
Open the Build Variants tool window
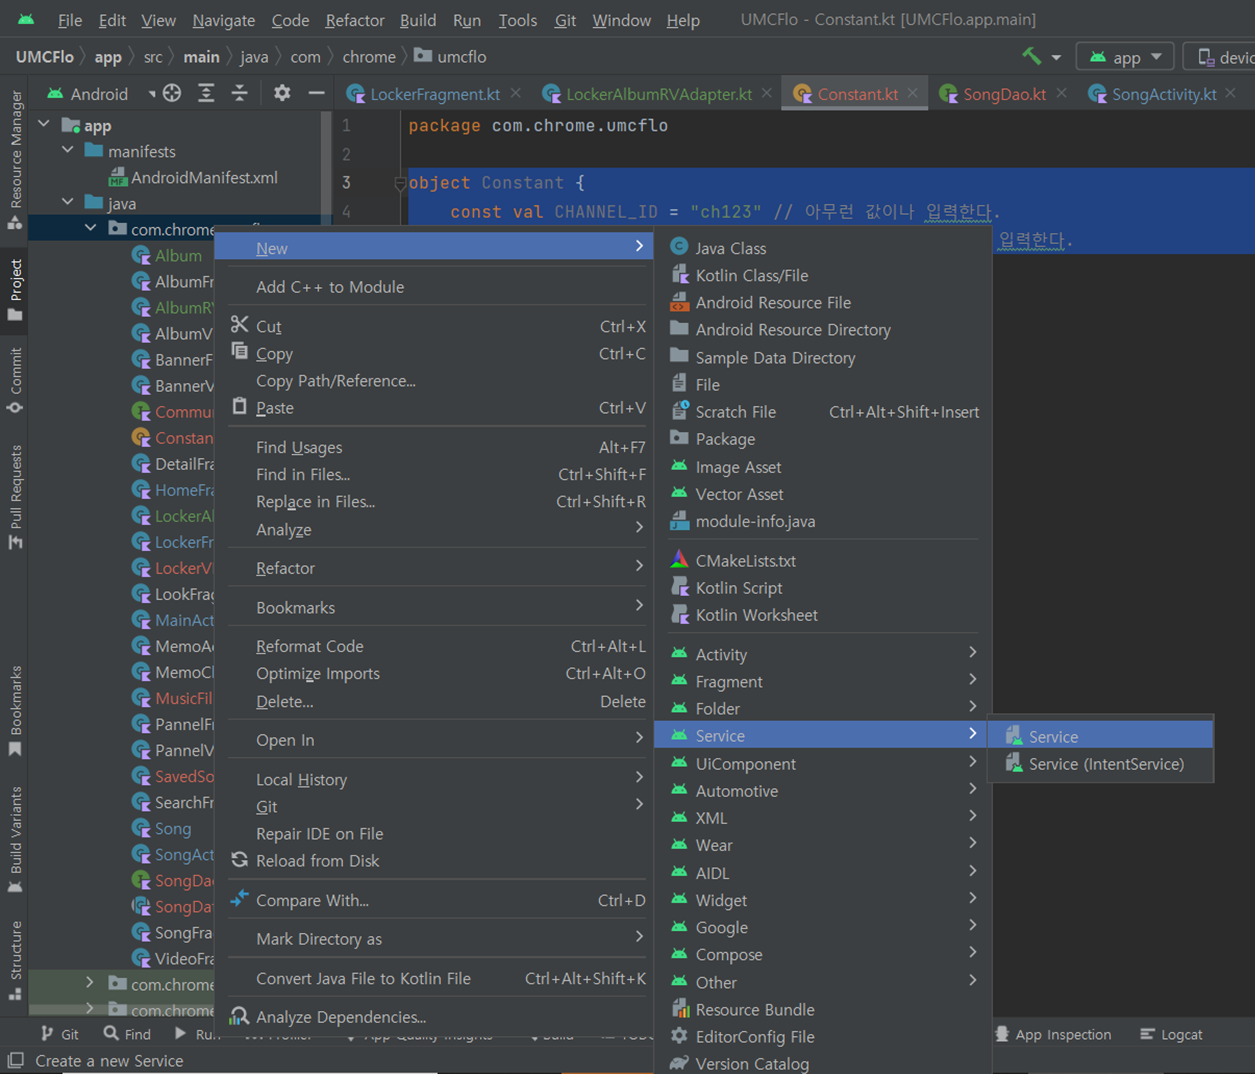tap(15, 840)
